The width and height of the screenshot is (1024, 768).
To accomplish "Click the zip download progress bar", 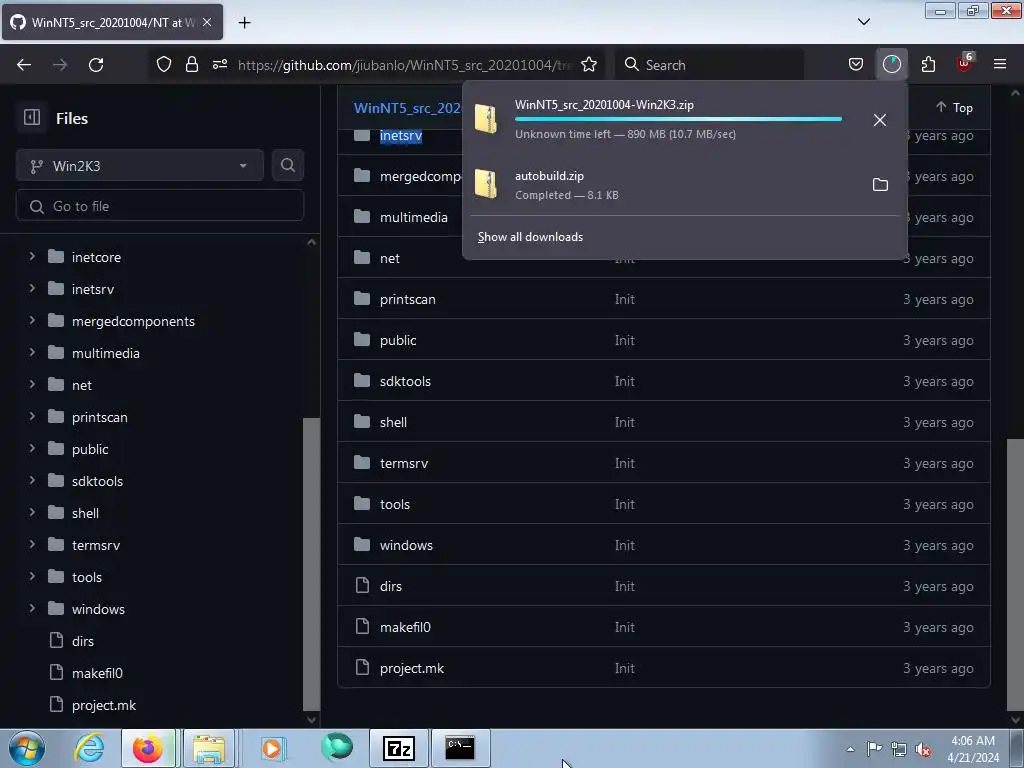I will [678, 119].
